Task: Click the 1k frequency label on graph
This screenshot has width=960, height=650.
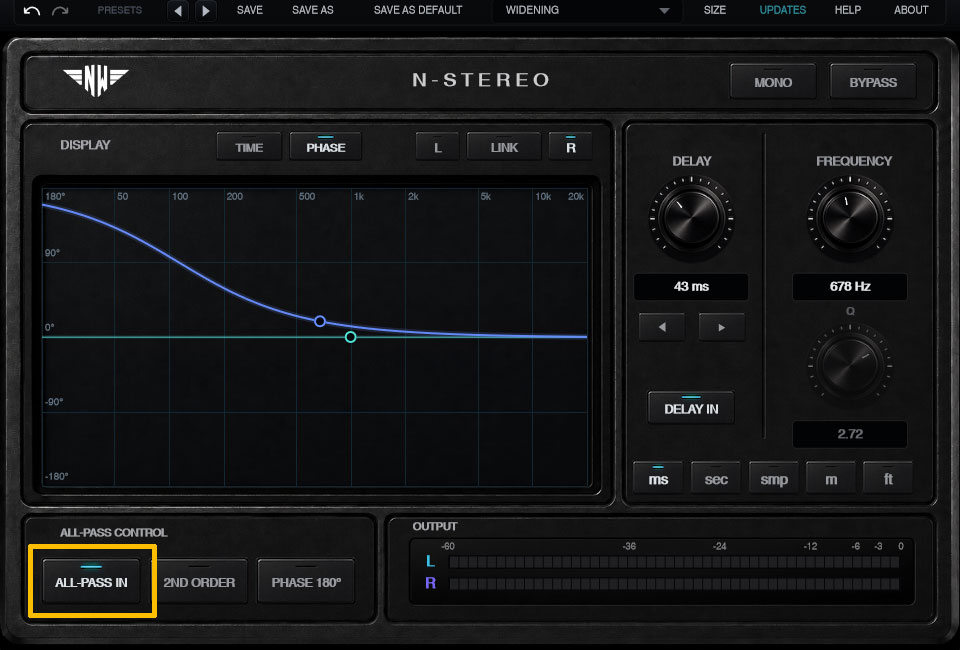Action: (359, 196)
